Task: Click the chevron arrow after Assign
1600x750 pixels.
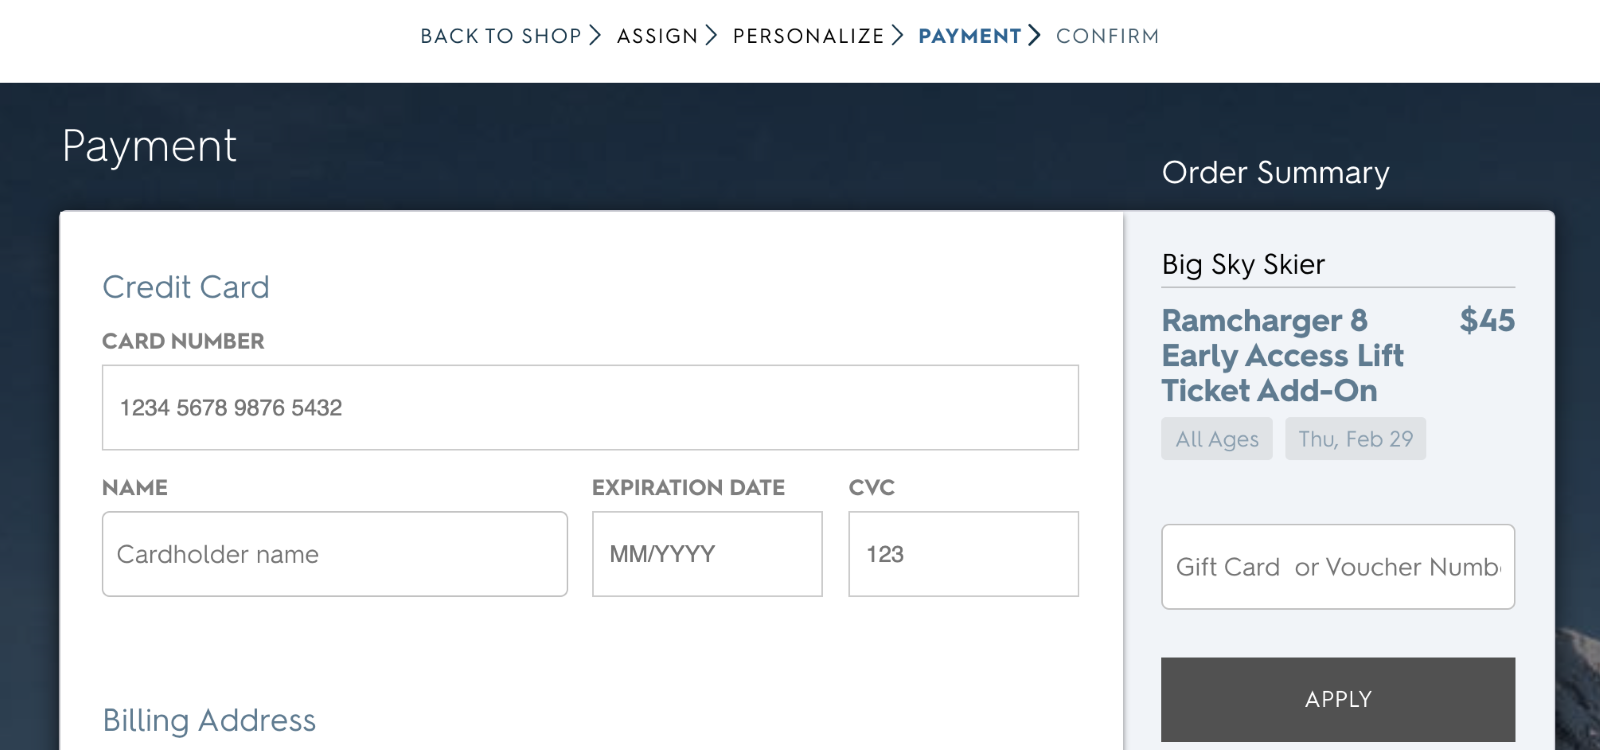Action: (x=711, y=36)
